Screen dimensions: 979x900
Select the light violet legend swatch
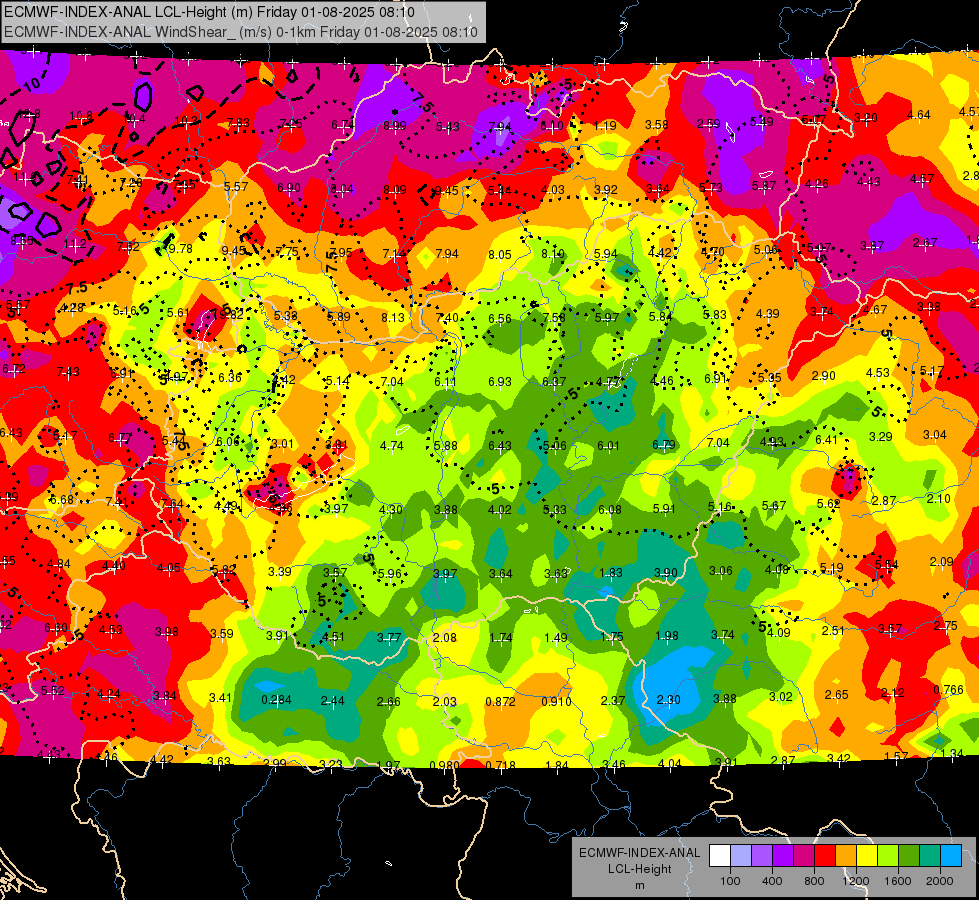click(762, 856)
